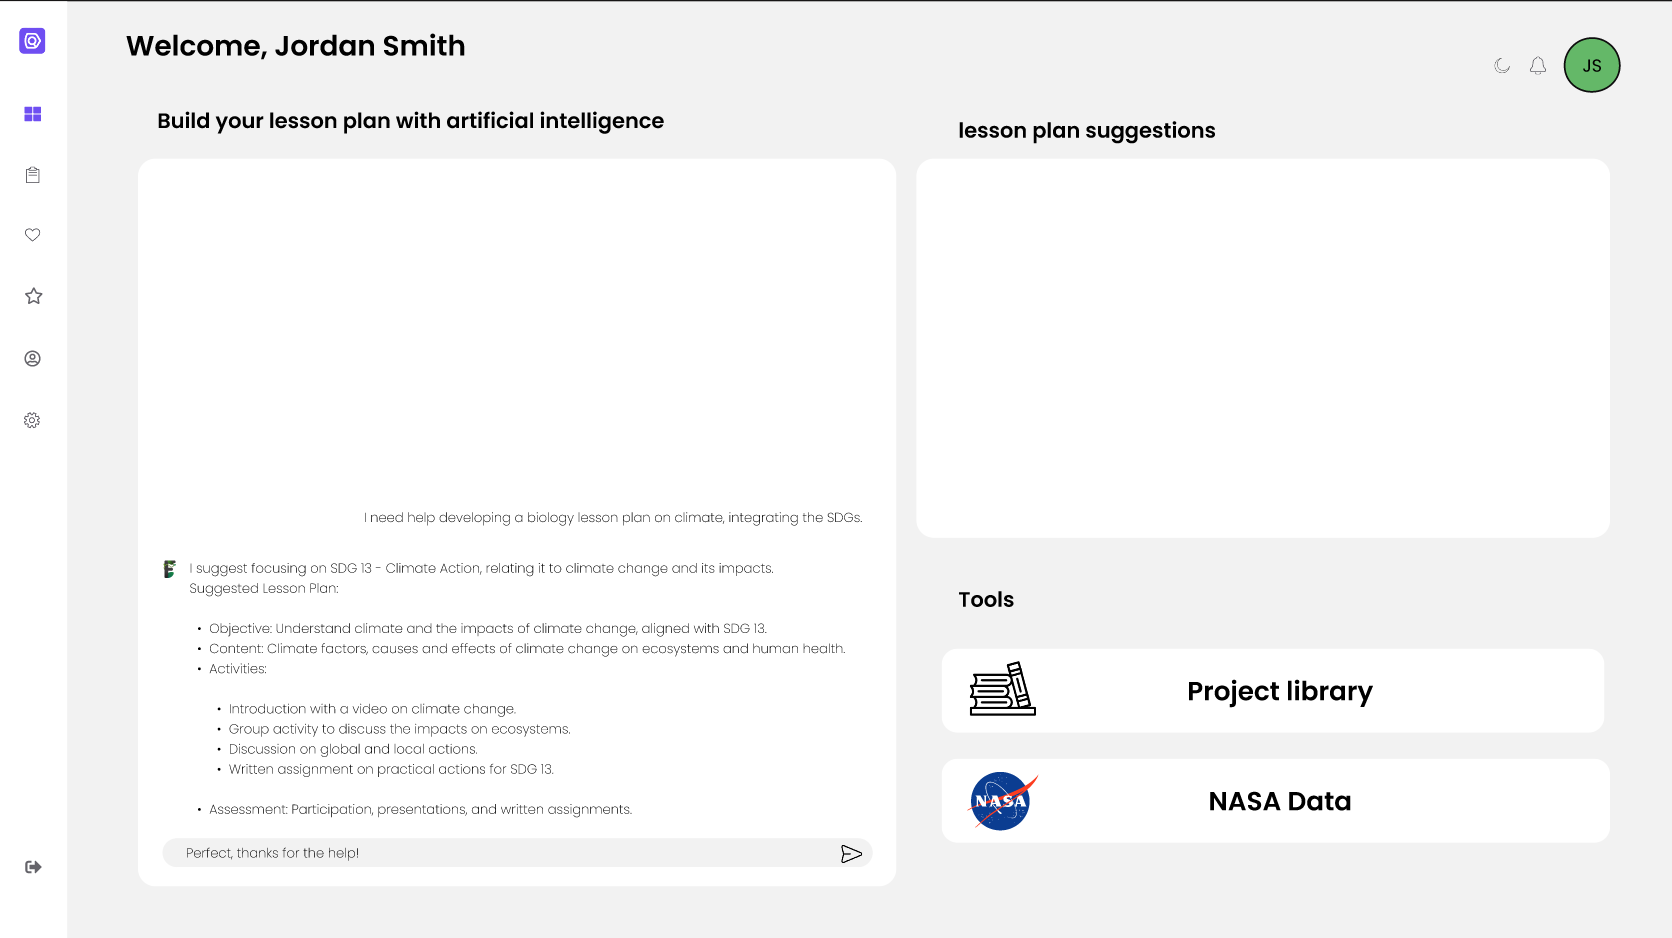1672x938 pixels.
Task: Open the settings gear icon
Action: click(x=33, y=420)
